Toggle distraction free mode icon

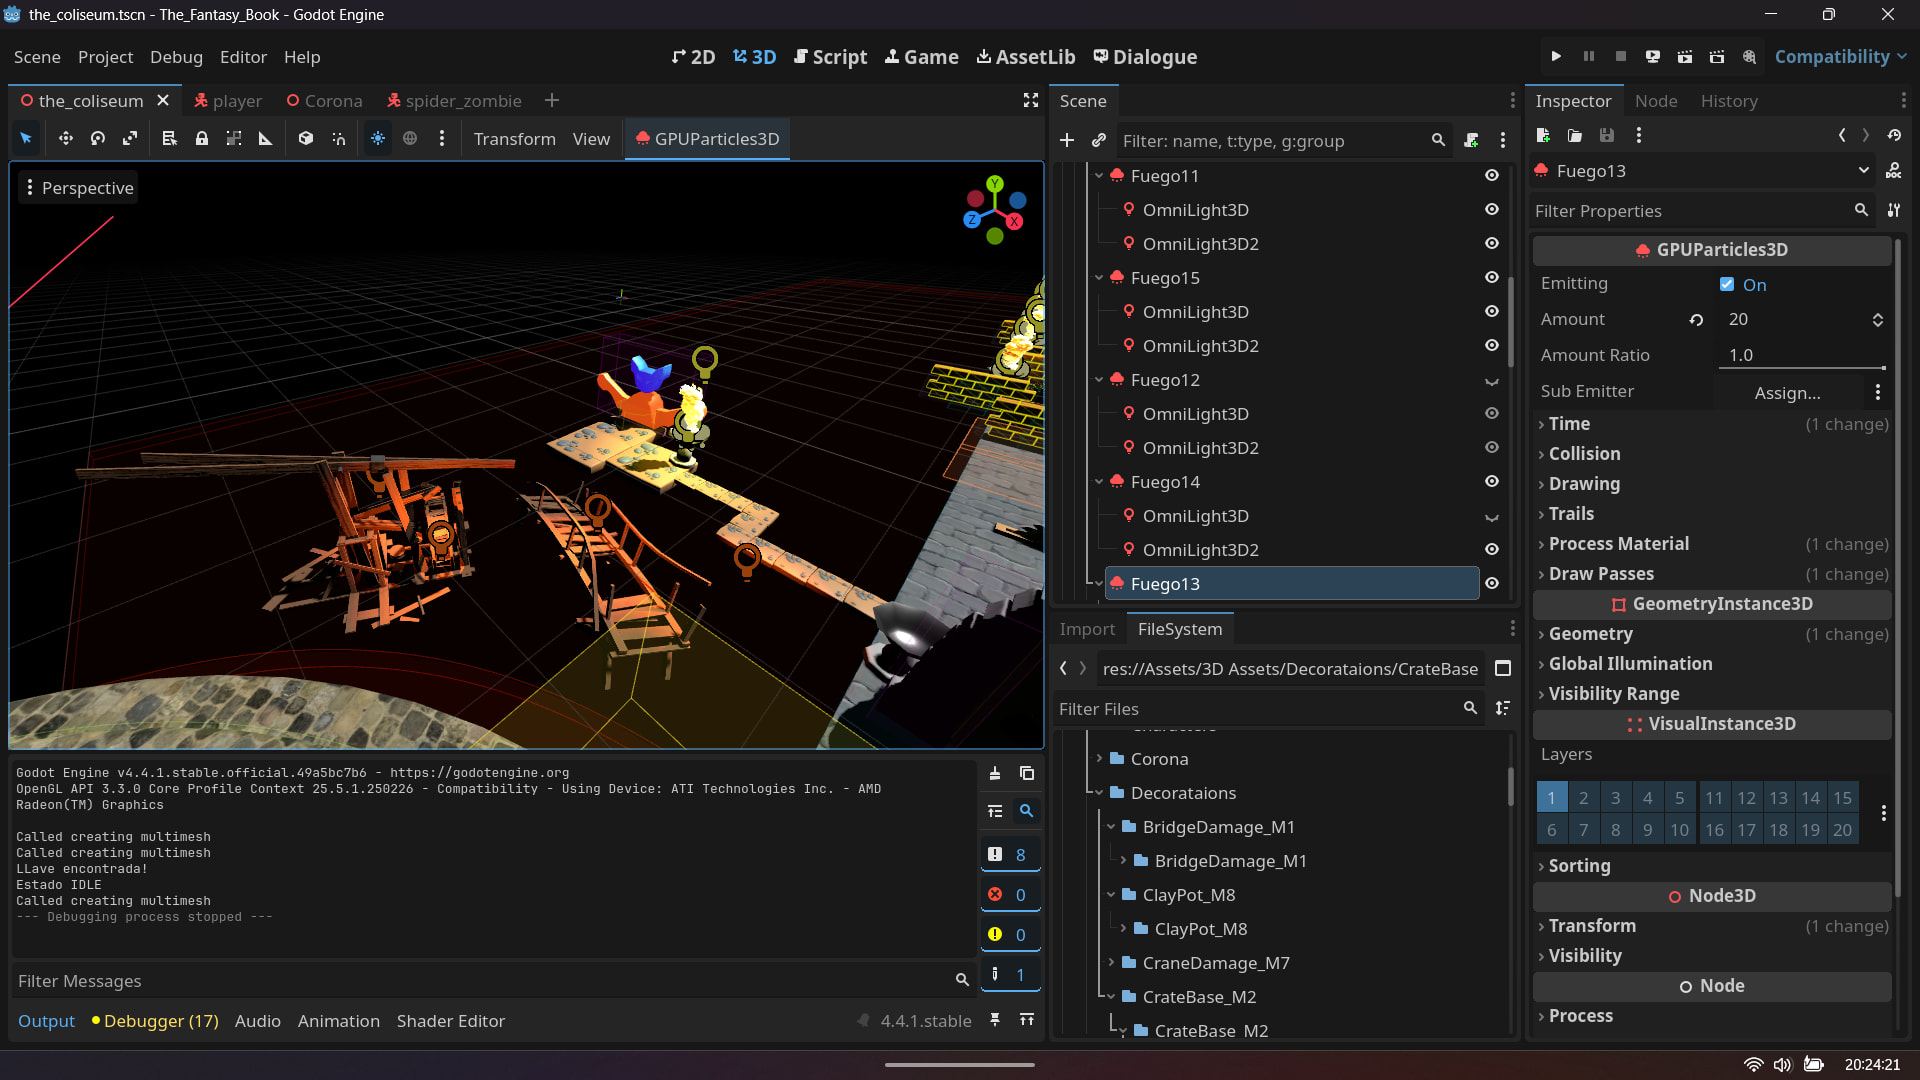click(1031, 100)
